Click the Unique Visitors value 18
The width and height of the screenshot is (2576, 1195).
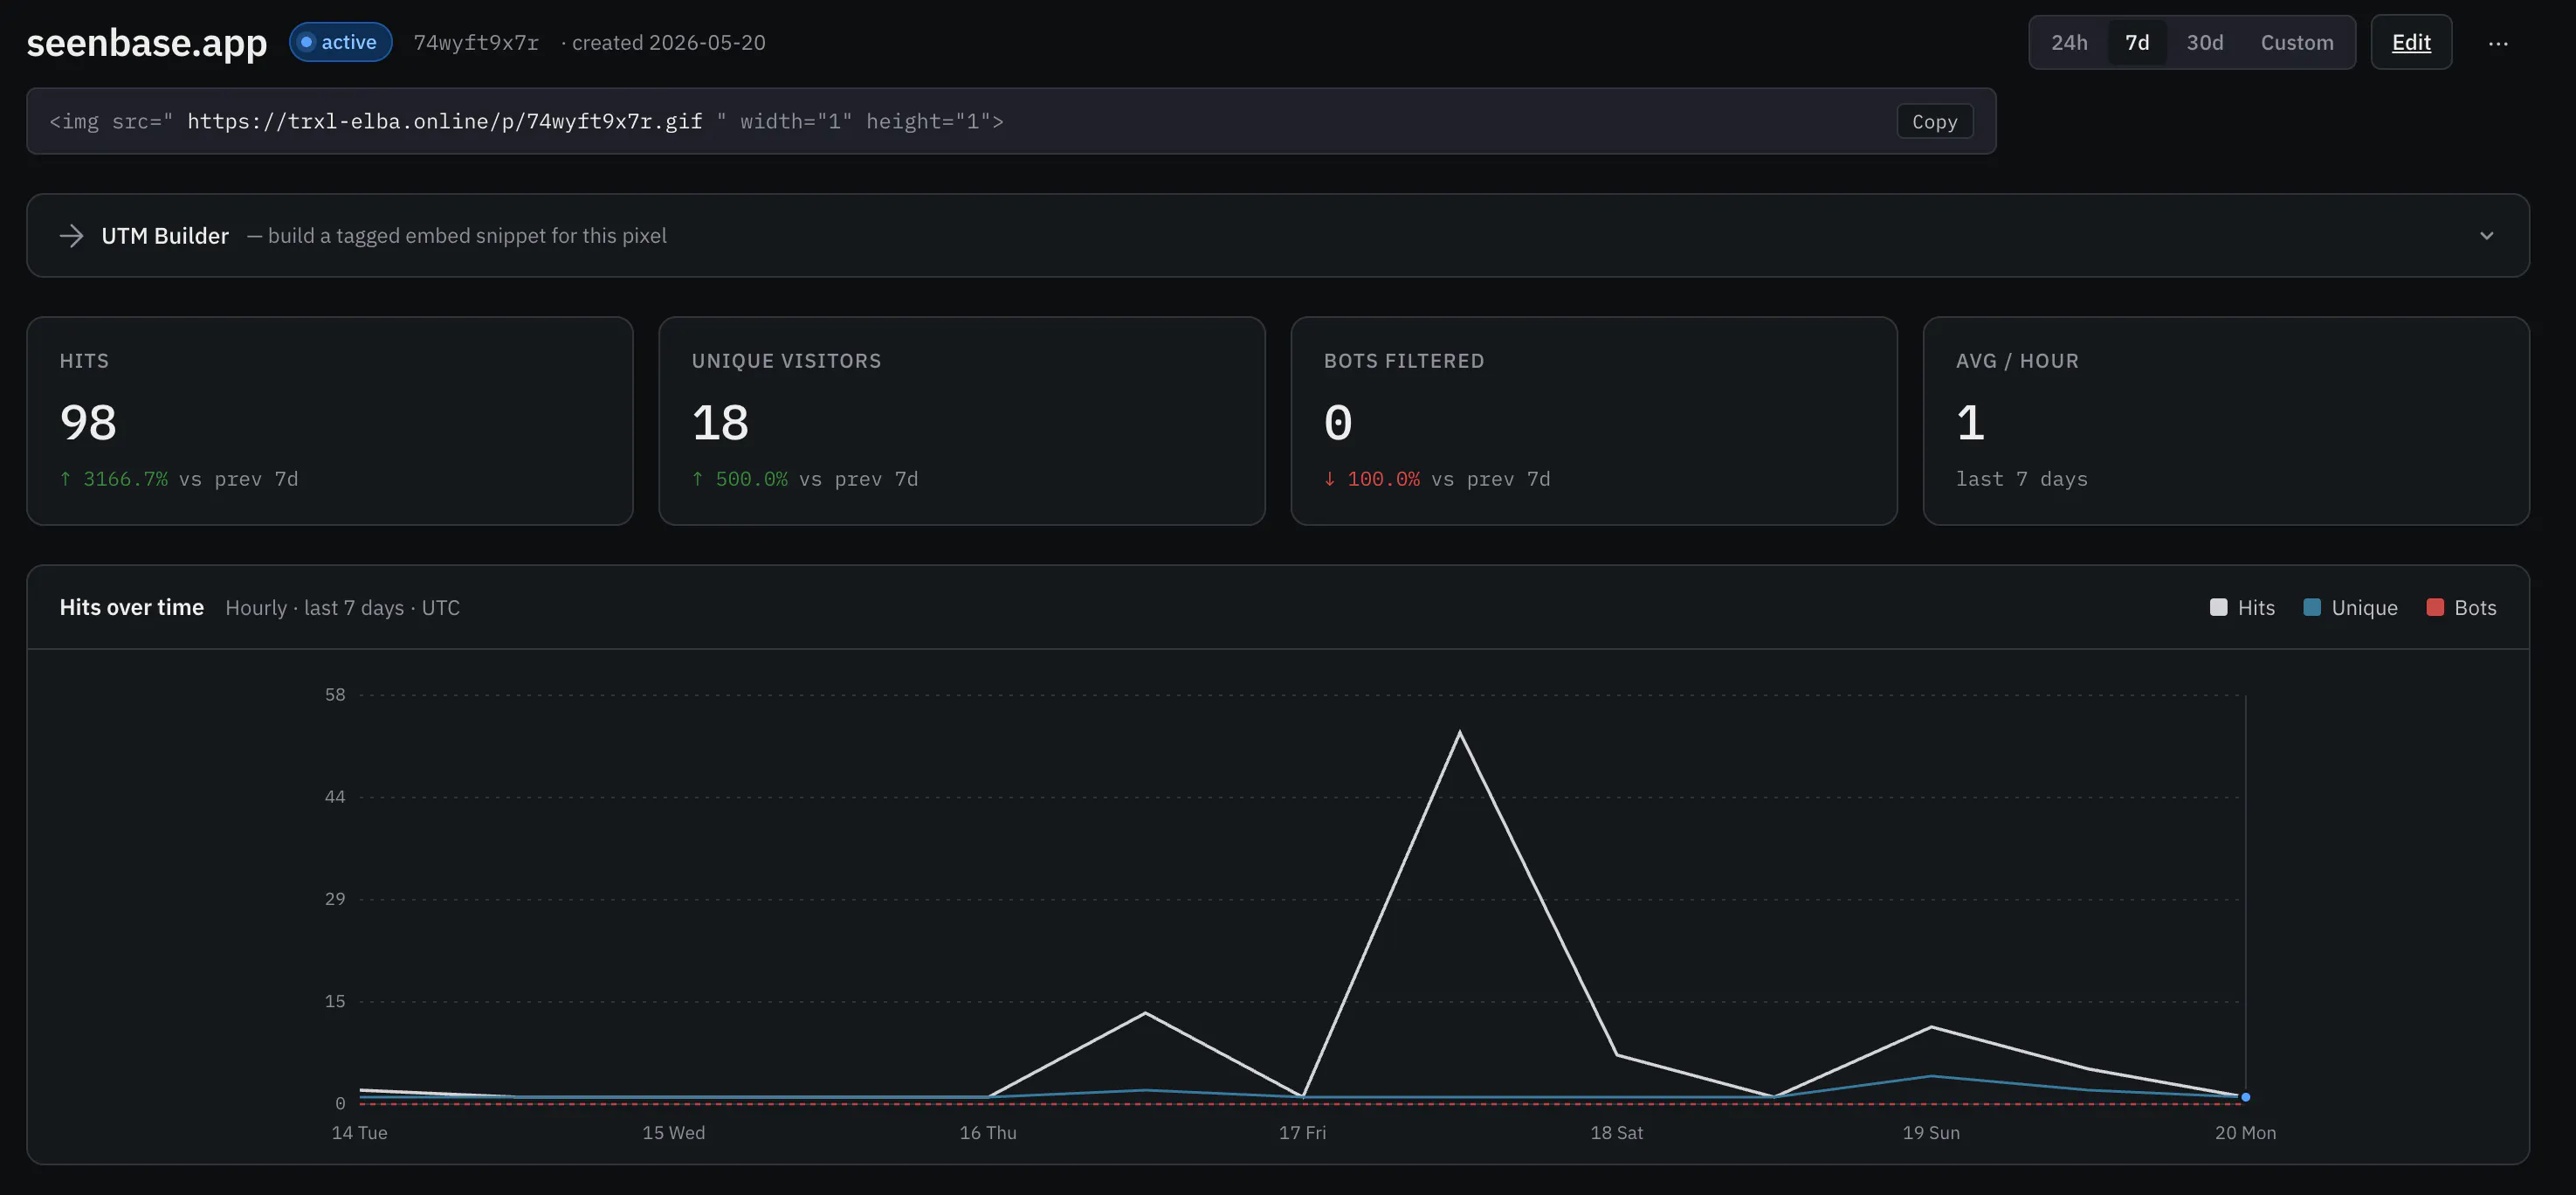(x=720, y=423)
